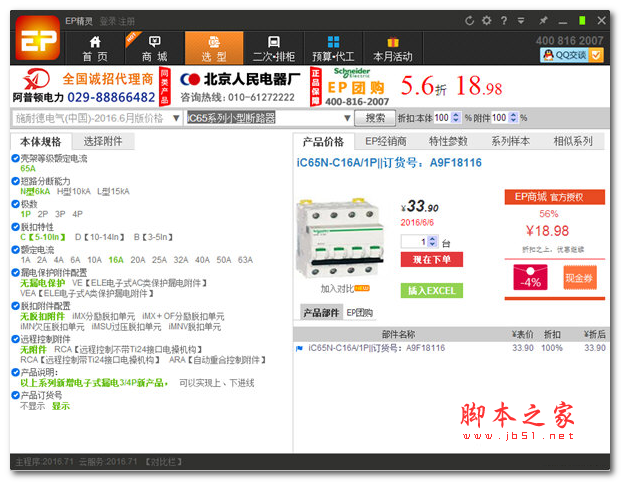Click the 折扣本体 value field
Image resolution: width=621 pixels, height=482 pixels.
click(442, 118)
